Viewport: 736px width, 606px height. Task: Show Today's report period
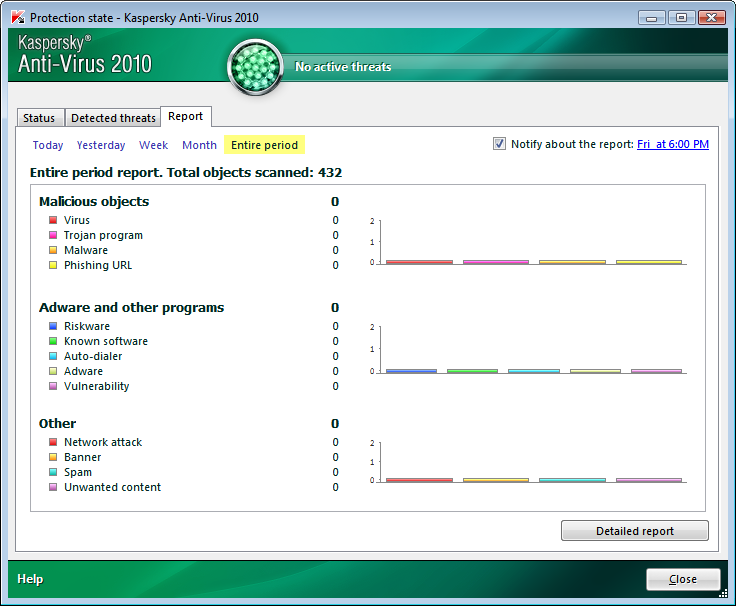tap(48, 145)
